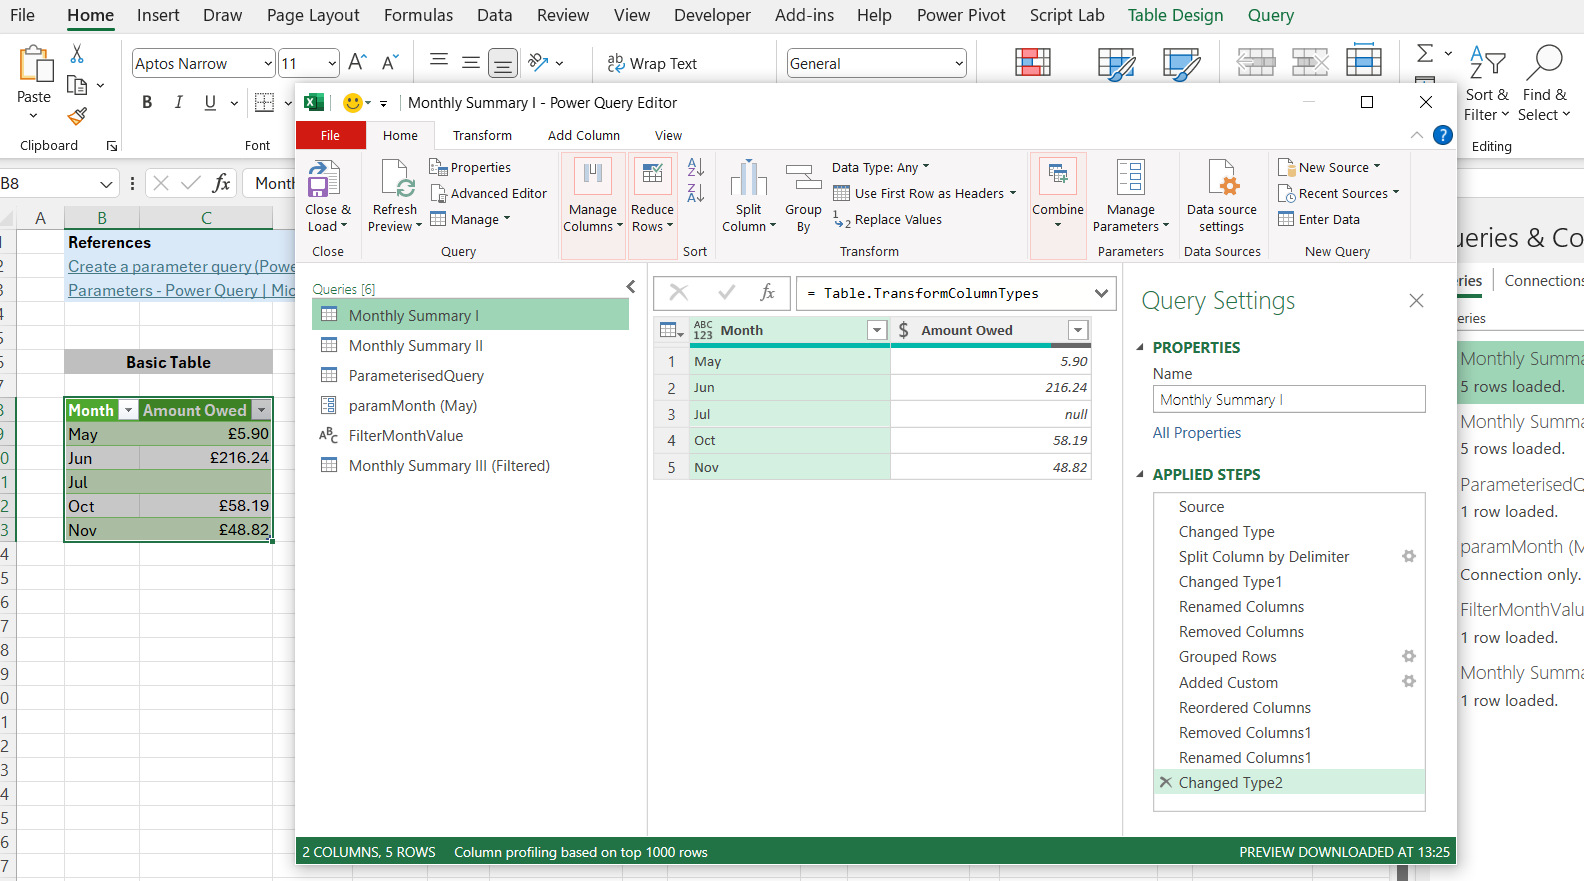Open the Excel Number Format General dropdown
The image size is (1584, 881).
point(959,63)
